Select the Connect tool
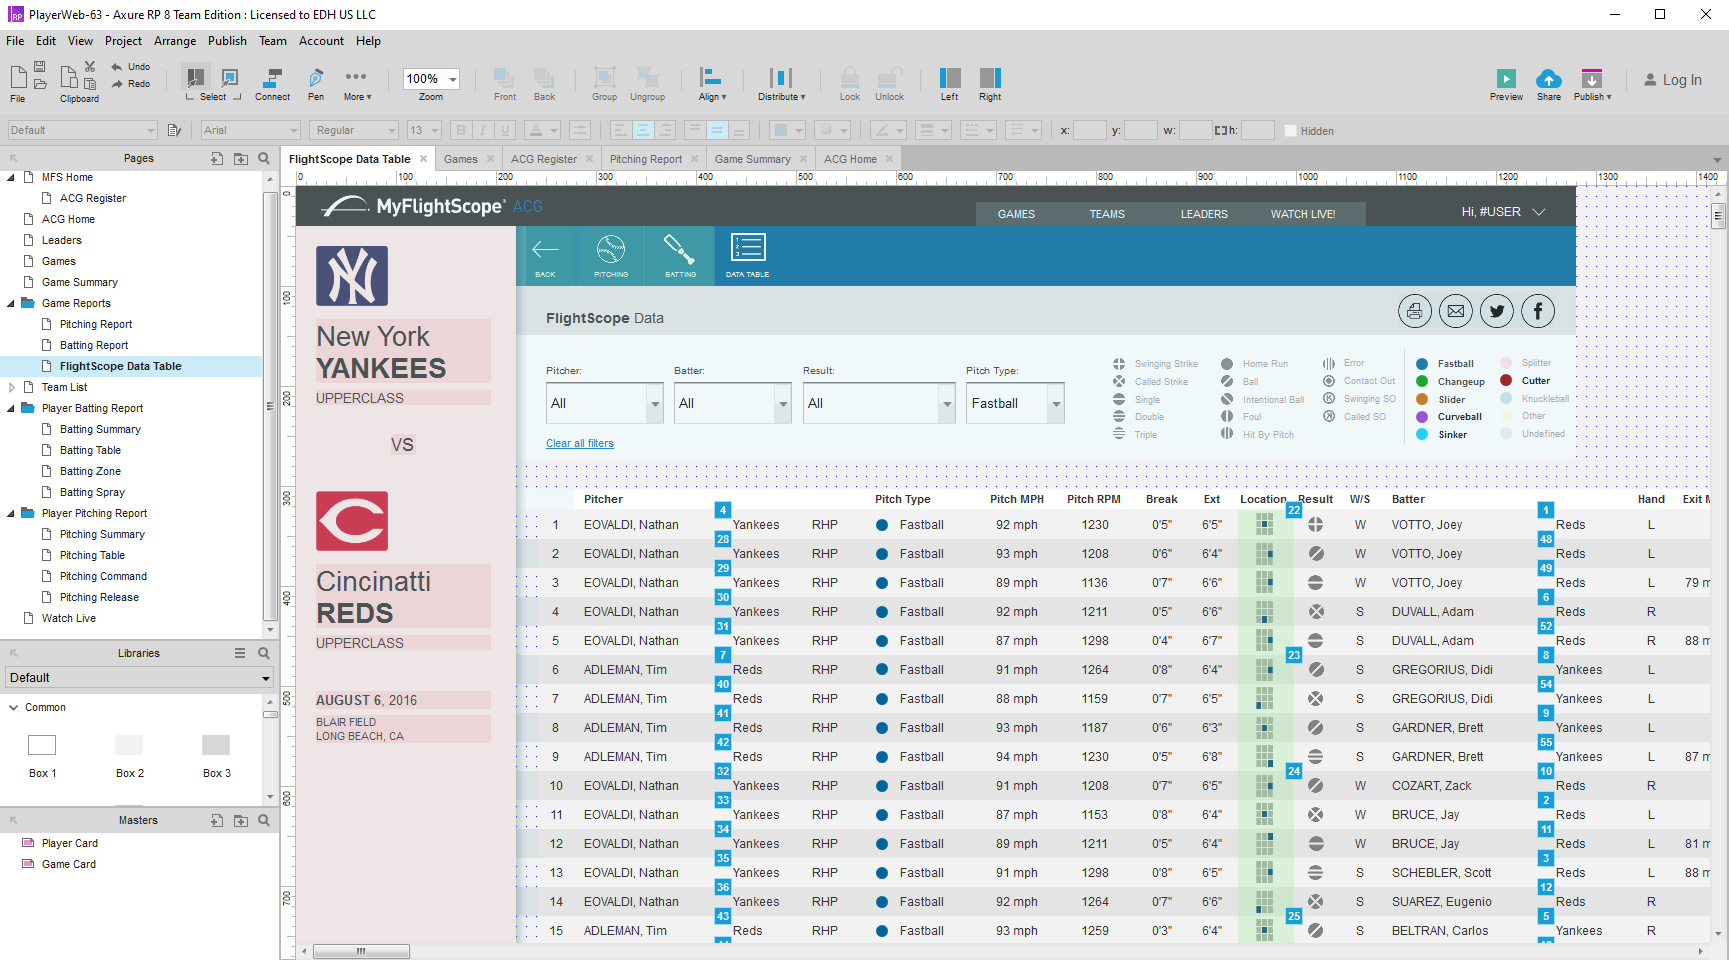Image resolution: width=1729 pixels, height=960 pixels. [x=272, y=80]
